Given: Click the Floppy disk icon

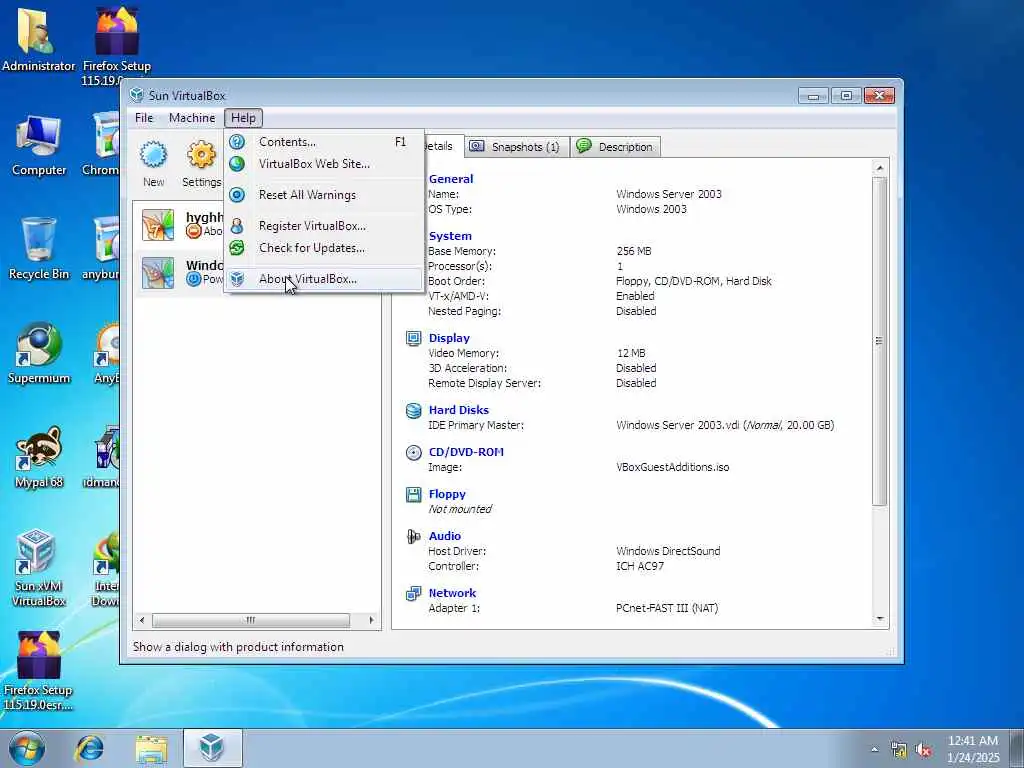Looking at the screenshot, I should (413, 494).
